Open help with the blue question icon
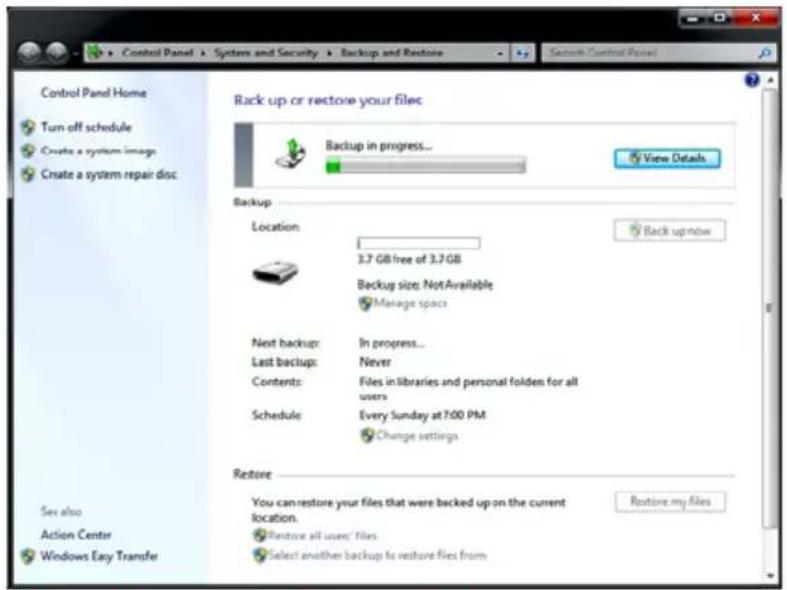Image resolution: width=787 pixels, height=590 pixels. [751, 80]
